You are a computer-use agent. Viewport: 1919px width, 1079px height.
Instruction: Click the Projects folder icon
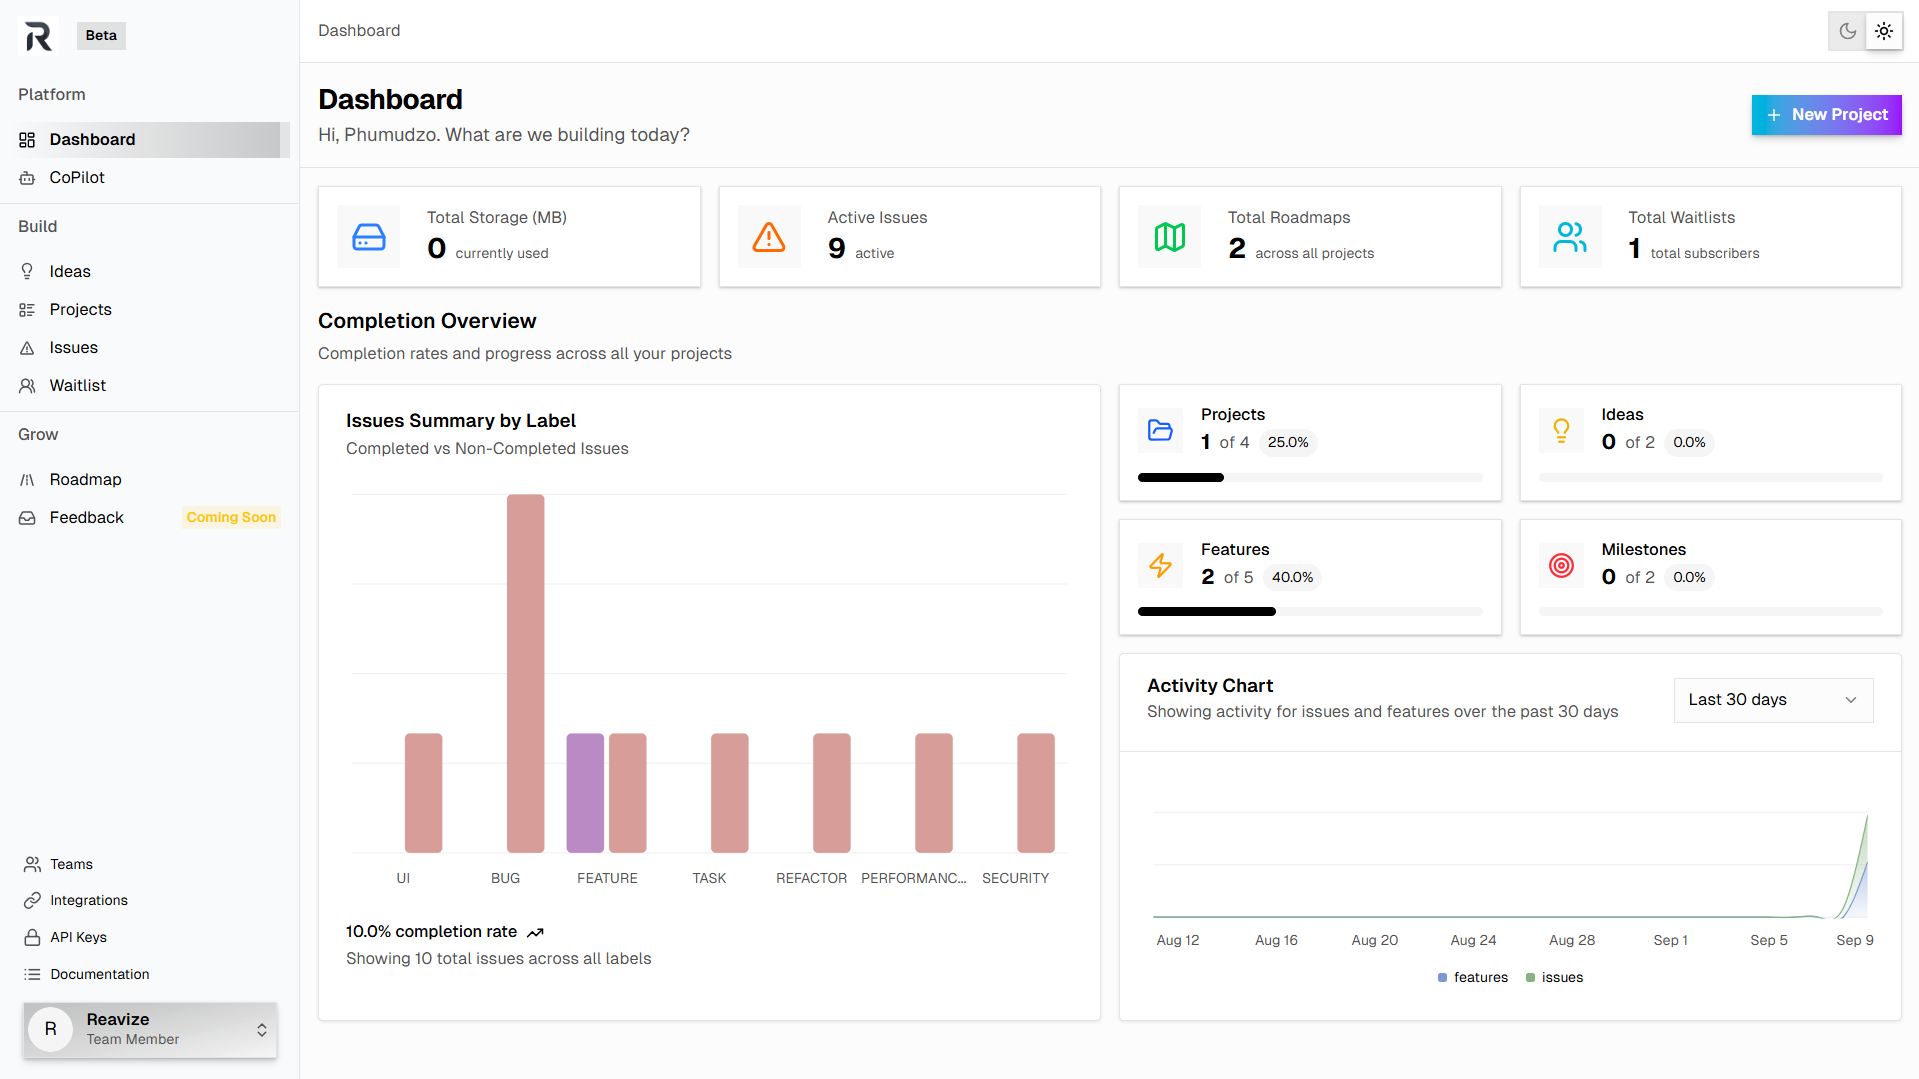pos(1160,430)
